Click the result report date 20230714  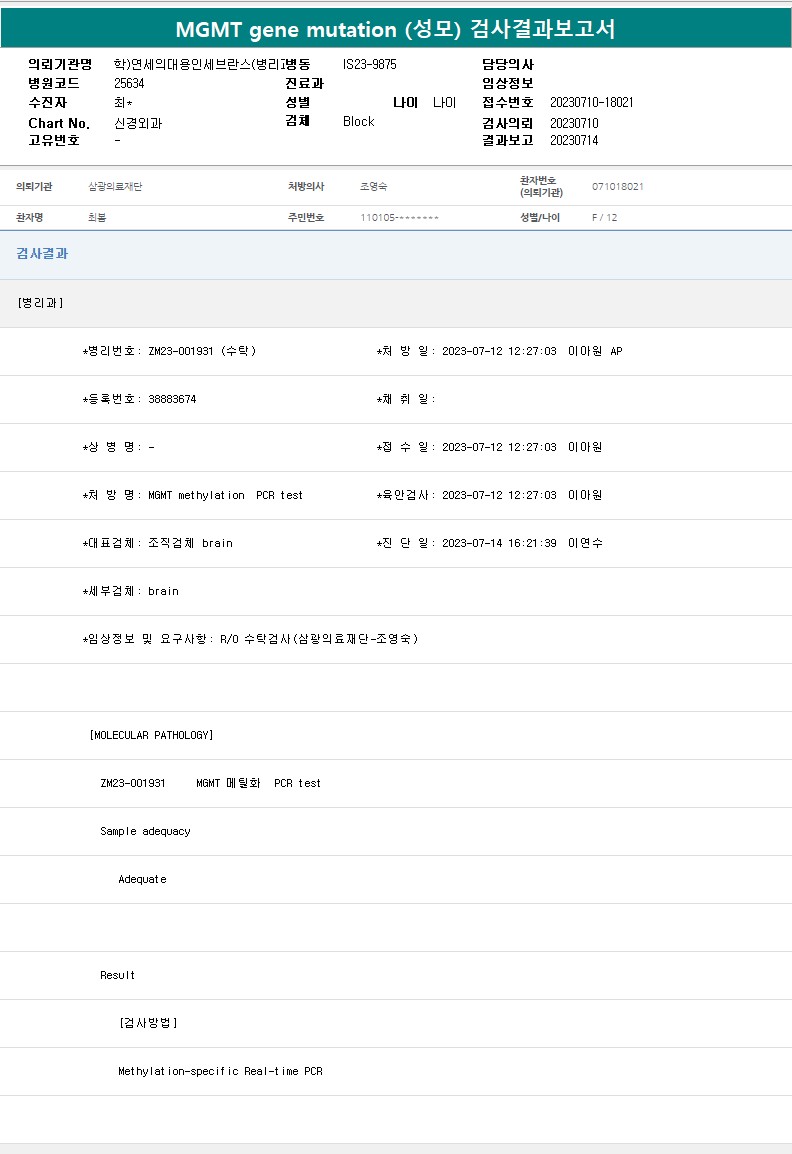(574, 140)
